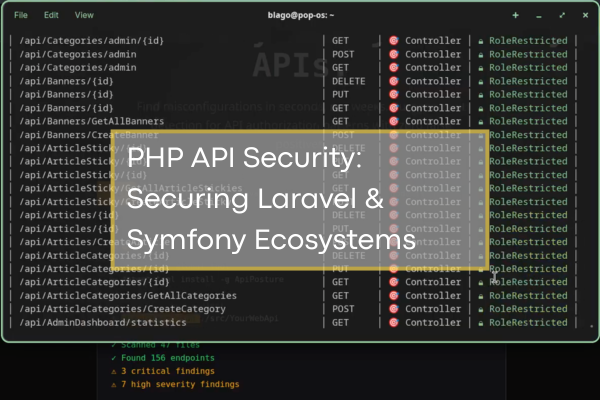Click POST method in /api/Categories/admin row
The width and height of the screenshot is (600, 400).
click(343, 54)
